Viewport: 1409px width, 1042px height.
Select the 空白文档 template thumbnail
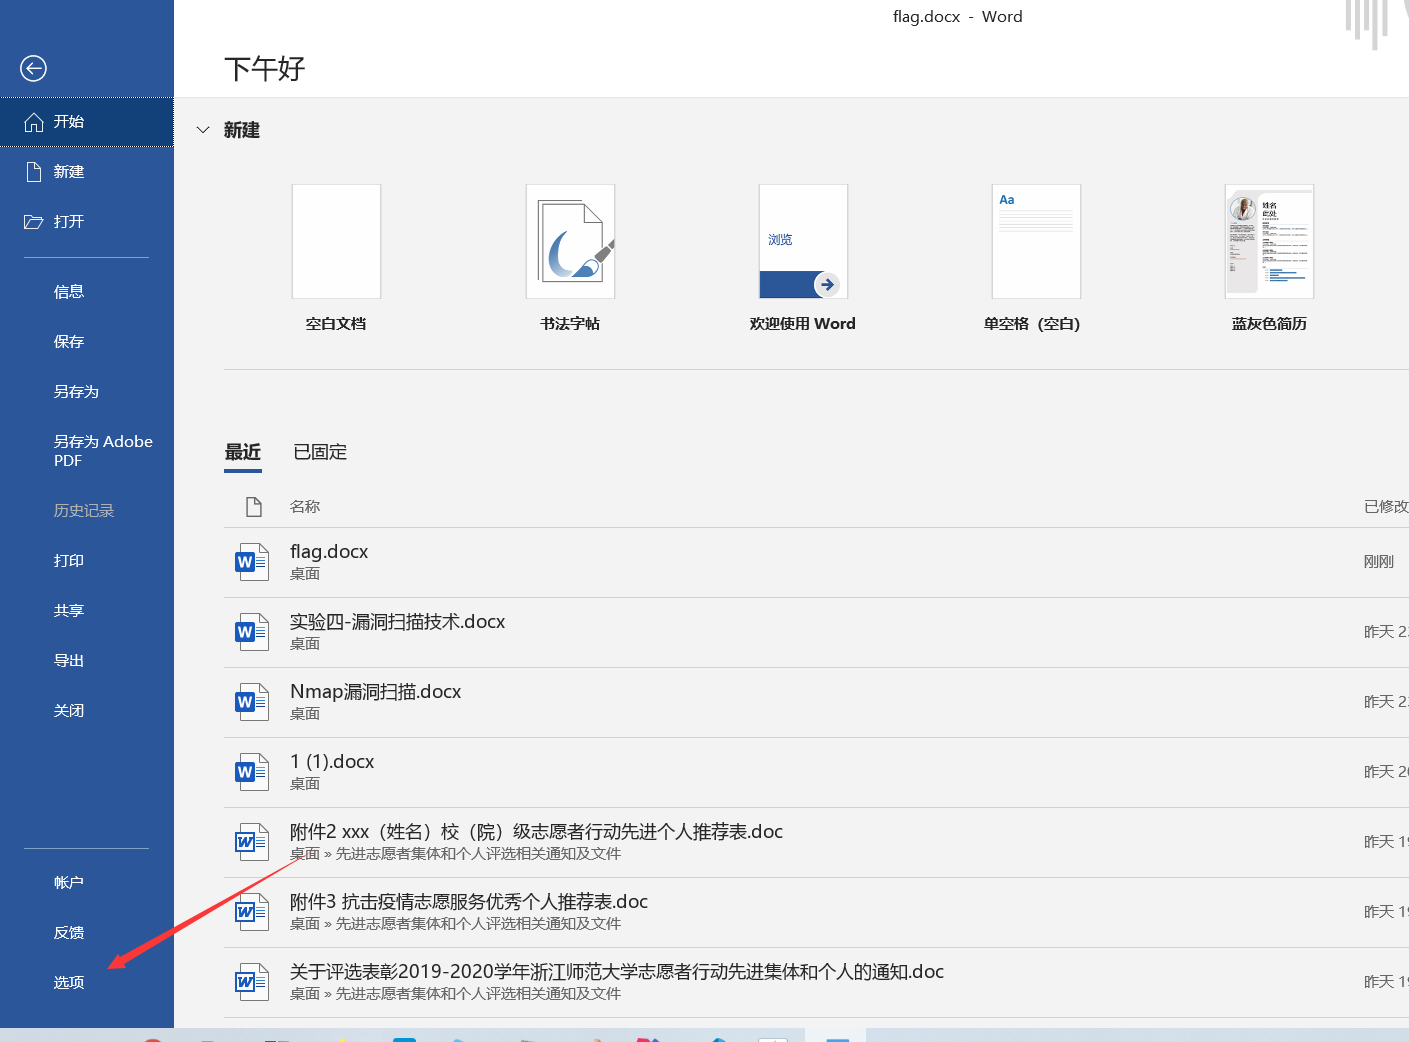(336, 241)
